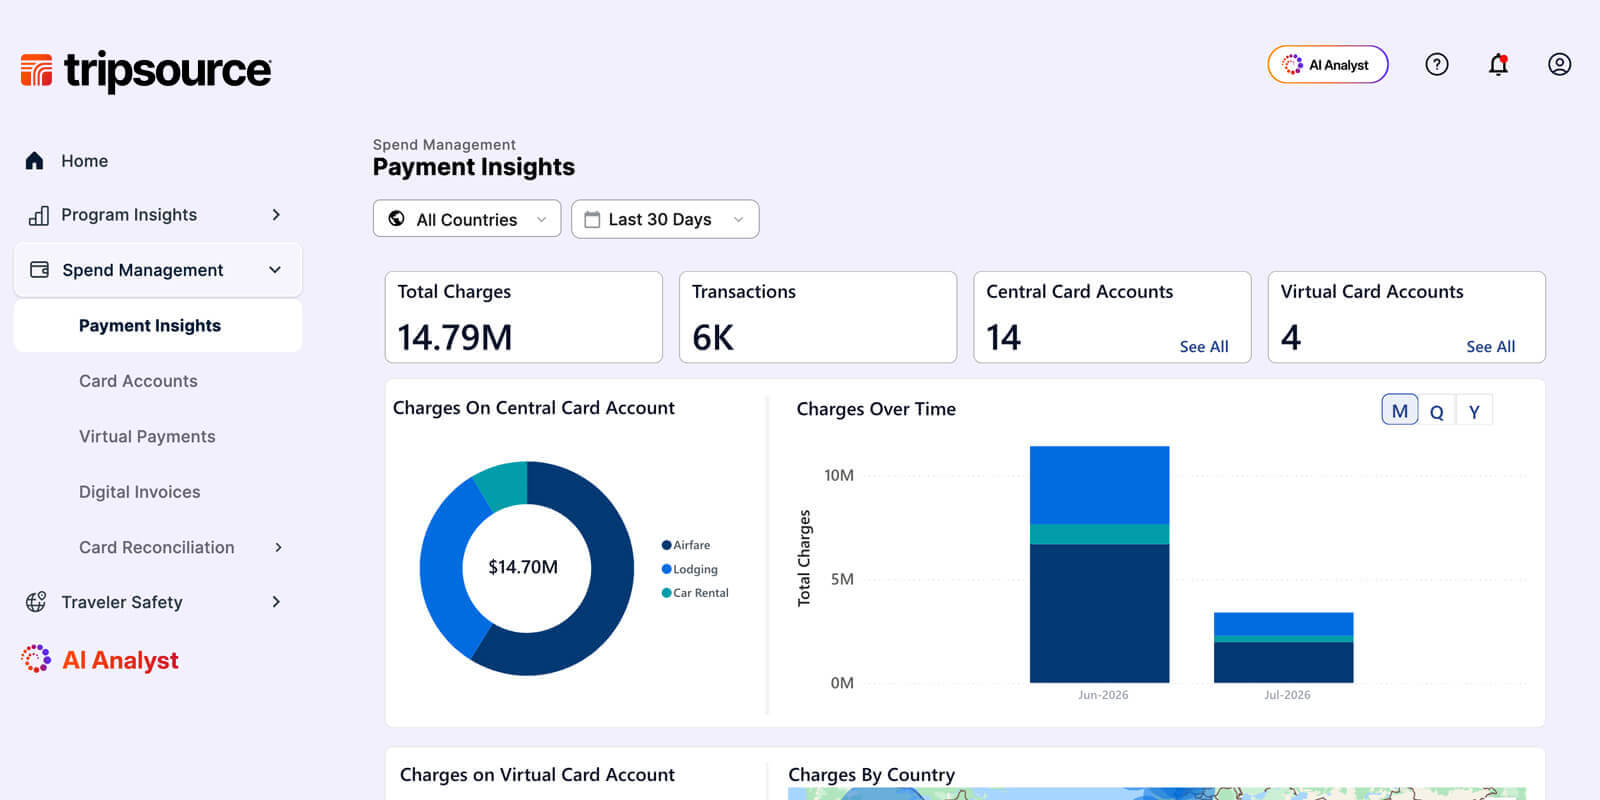Expand Traveler Safety chevron
Image resolution: width=1600 pixels, height=800 pixels.
point(276,602)
